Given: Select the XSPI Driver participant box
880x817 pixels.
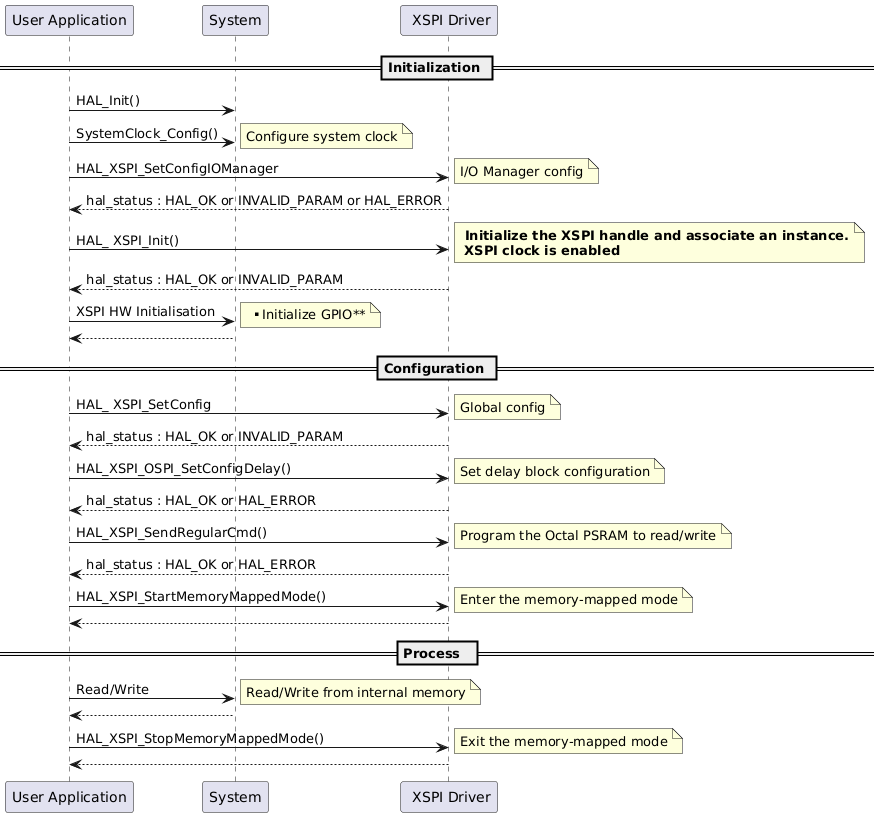Looking at the screenshot, I should [x=448, y=20].
